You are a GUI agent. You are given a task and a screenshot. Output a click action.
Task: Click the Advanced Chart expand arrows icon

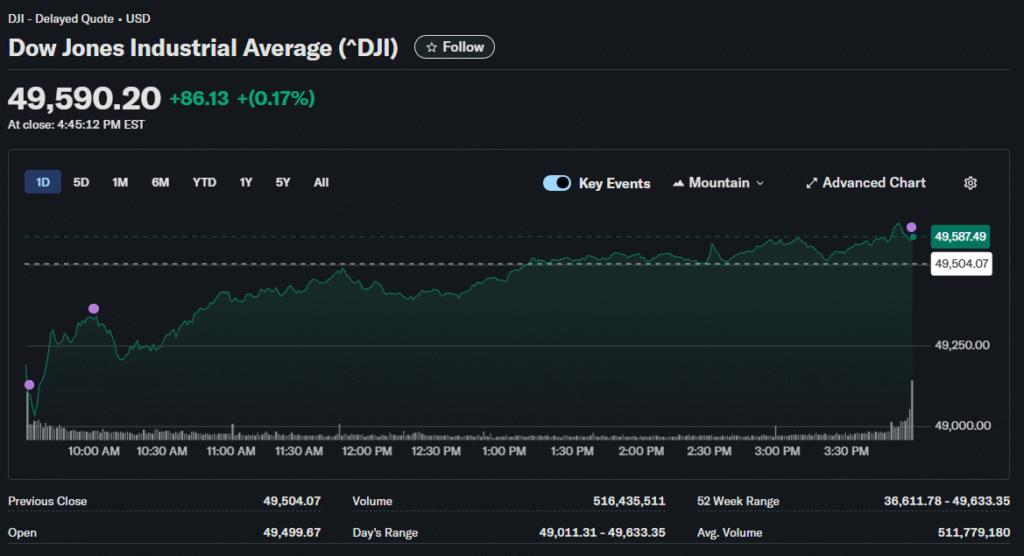(x=811, y=183)
